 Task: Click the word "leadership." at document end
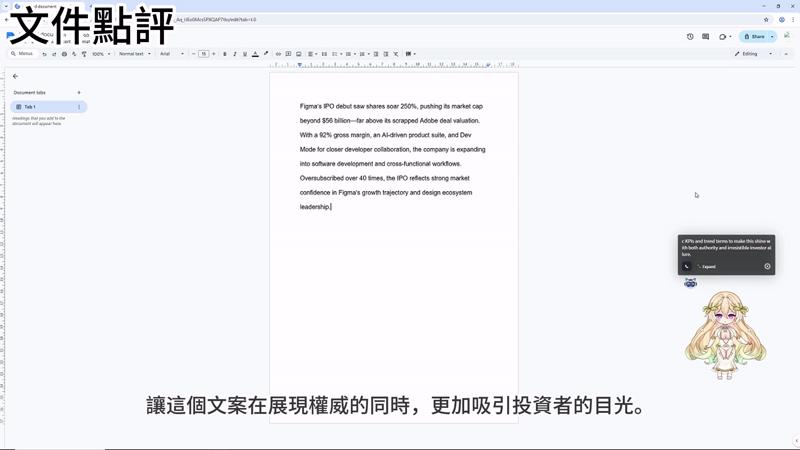315,207
